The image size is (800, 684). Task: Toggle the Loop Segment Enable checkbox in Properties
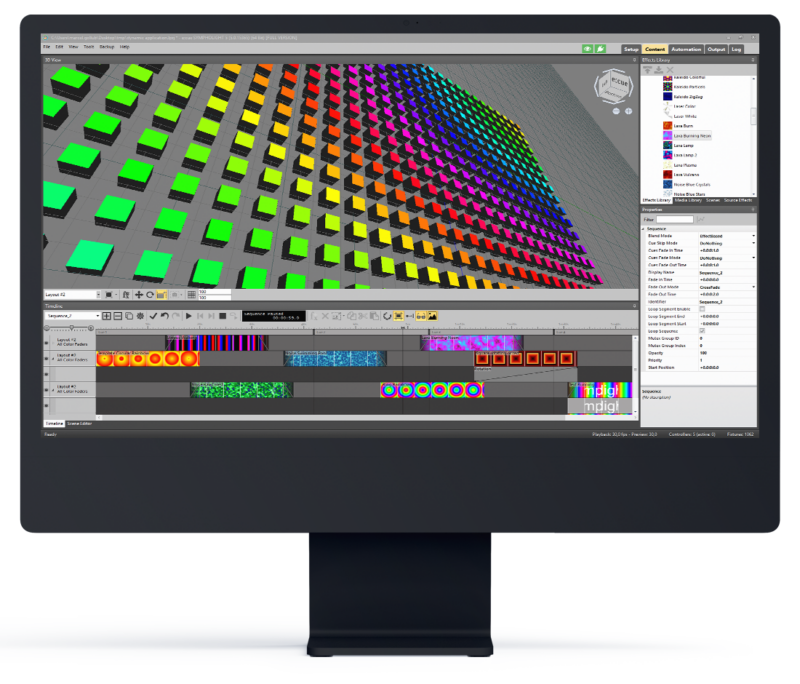click(703, 309)
